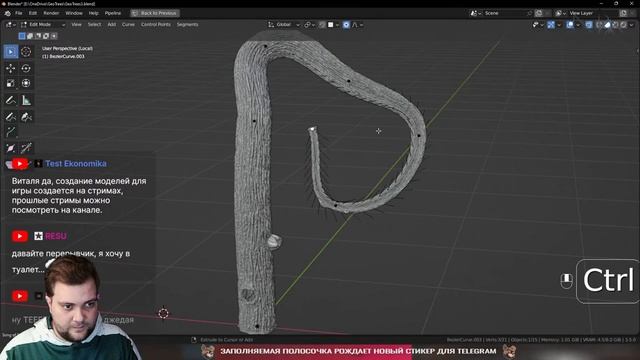Open the Control Points menu
The image size is (640, 360).
pyautogui.click(x=156, y=25)
